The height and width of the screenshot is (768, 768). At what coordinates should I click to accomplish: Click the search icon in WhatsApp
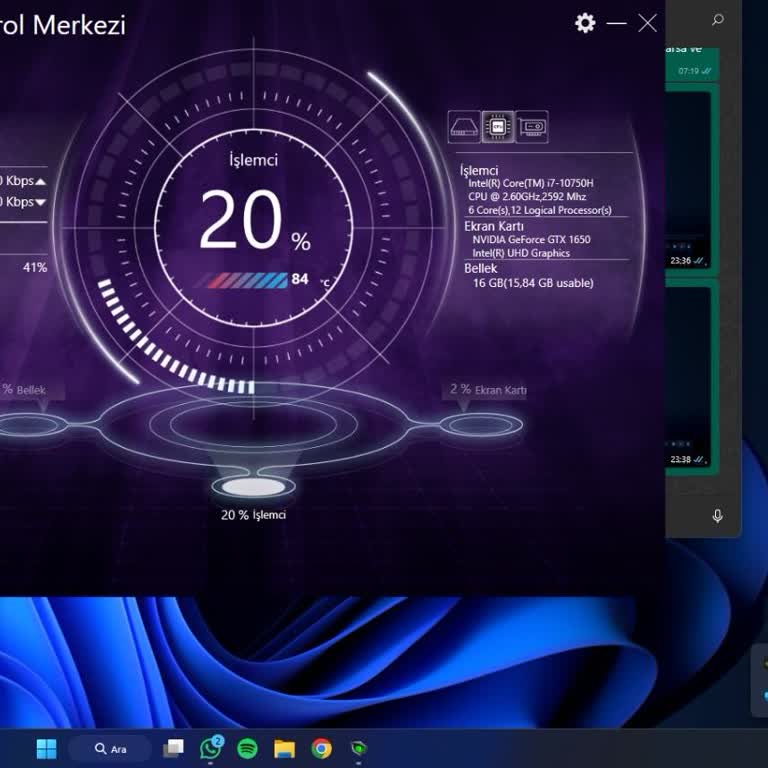(x=718, y=20)
